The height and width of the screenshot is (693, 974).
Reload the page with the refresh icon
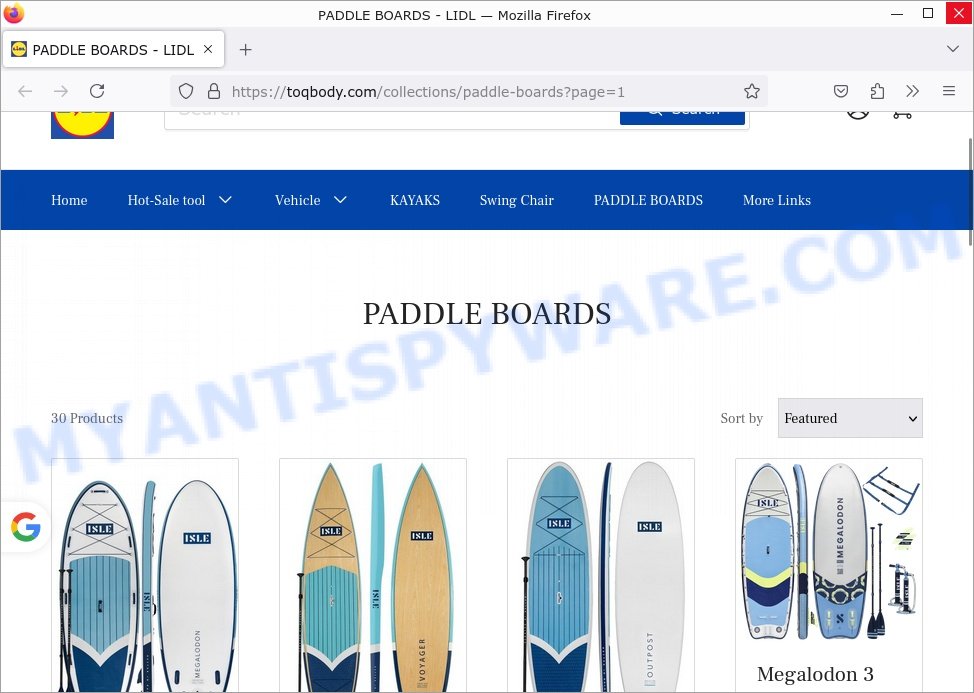point(97,91)
